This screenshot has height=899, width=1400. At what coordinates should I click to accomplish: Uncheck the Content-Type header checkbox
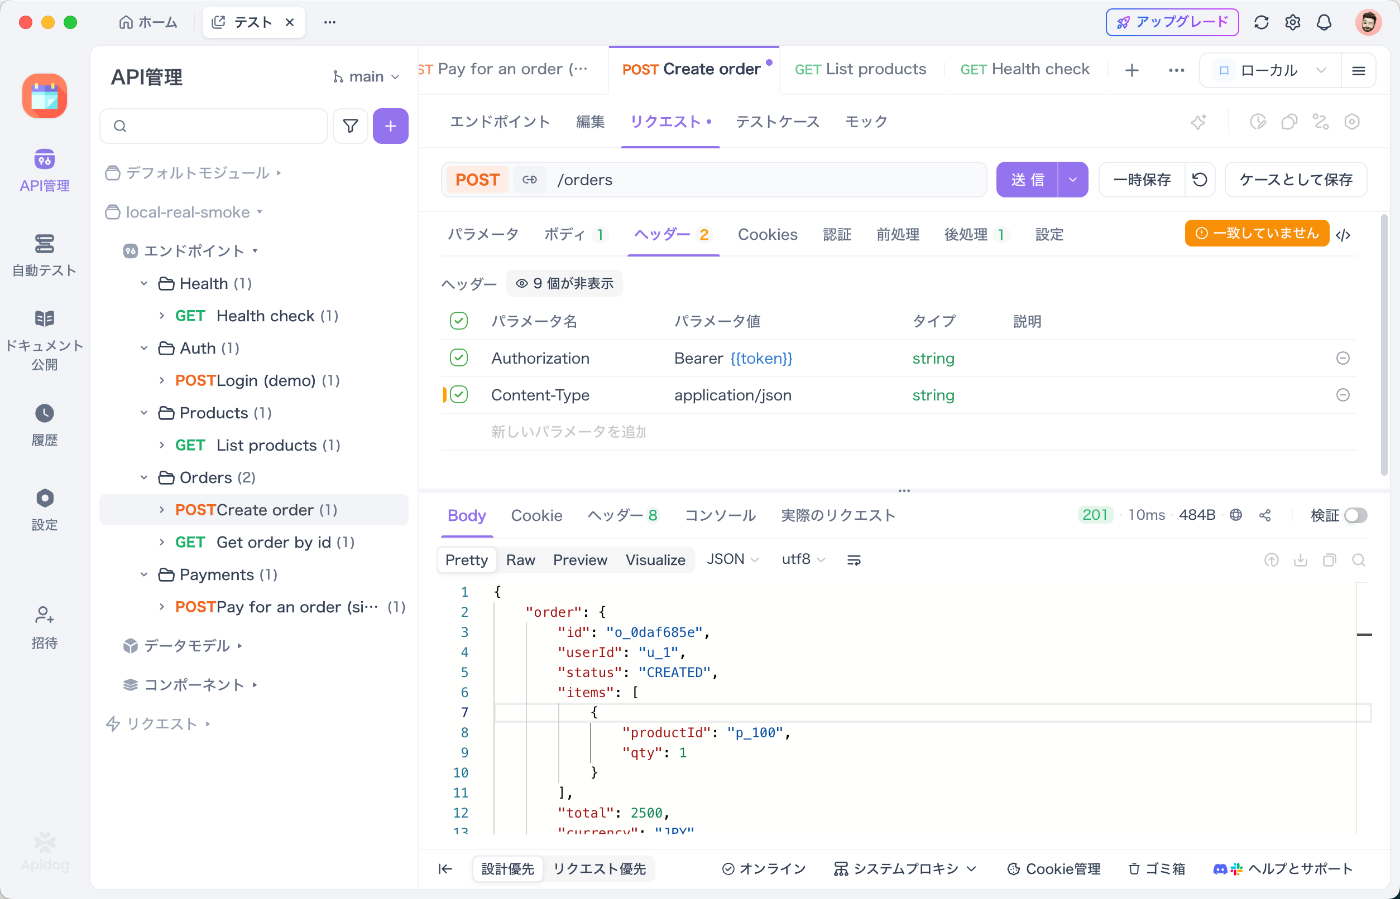[x=459, y=395]
